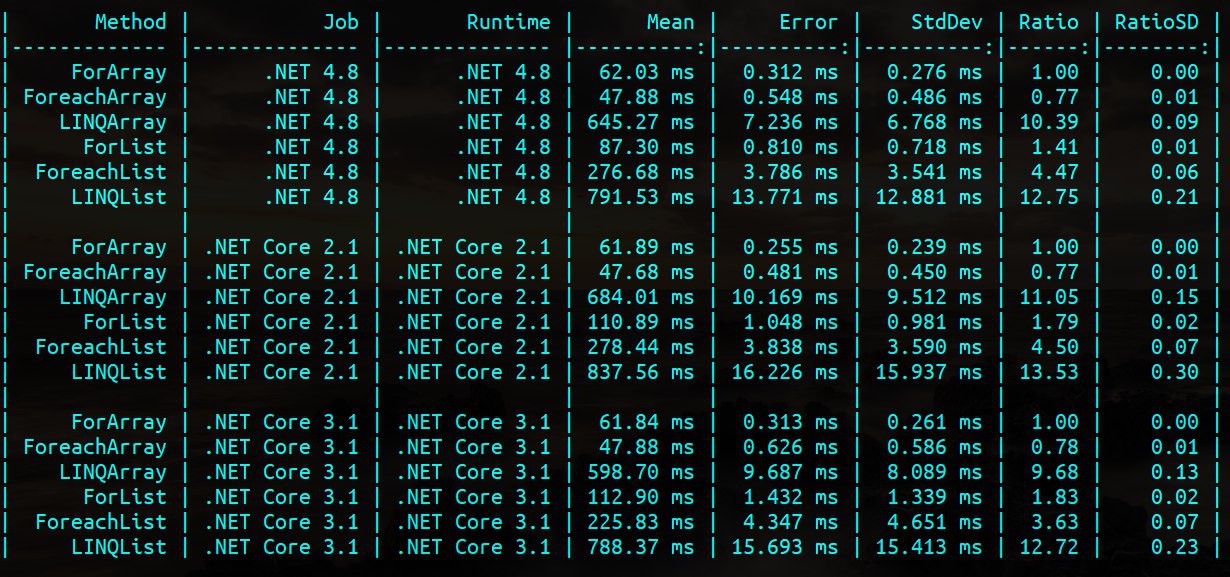Click the error value 13.771 ms
Screen dimensions: 1230x577
[x=784, y=197]
